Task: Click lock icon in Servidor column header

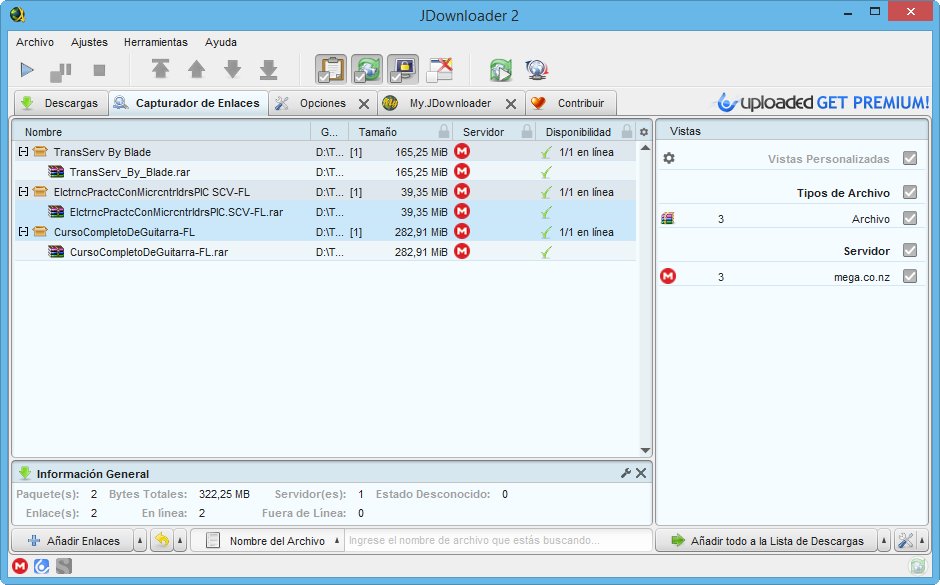Action: pyautogui.click(x=527, y=131)
